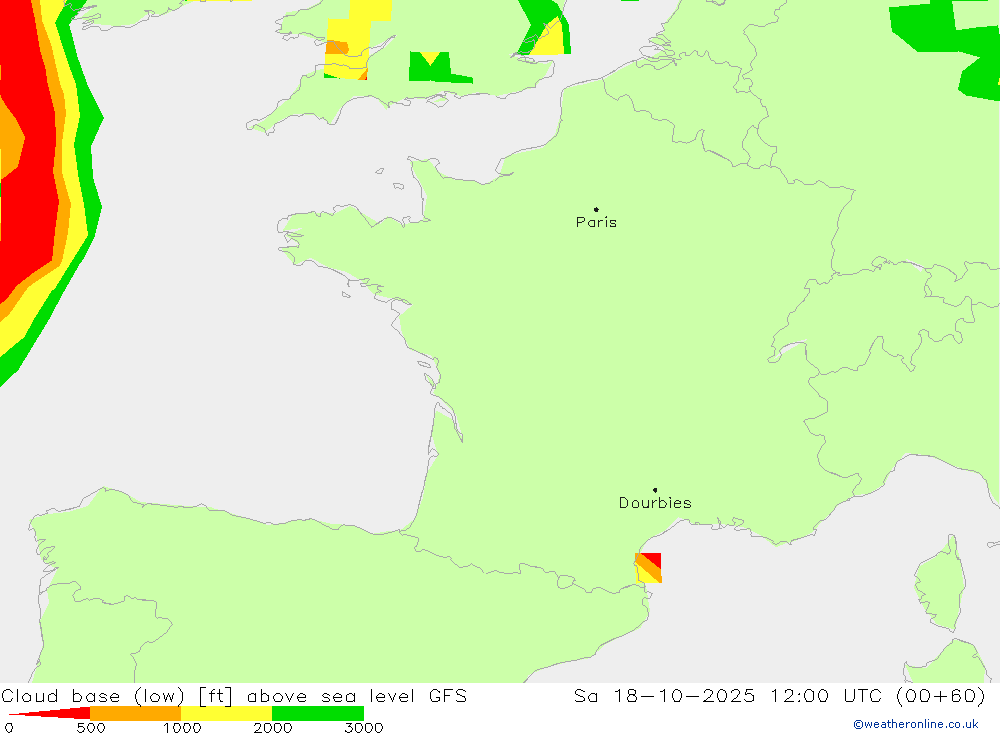The width and height of the screenshot is (1000, 733).
Task: Click the legend value 3000
Action: (364, 727)
